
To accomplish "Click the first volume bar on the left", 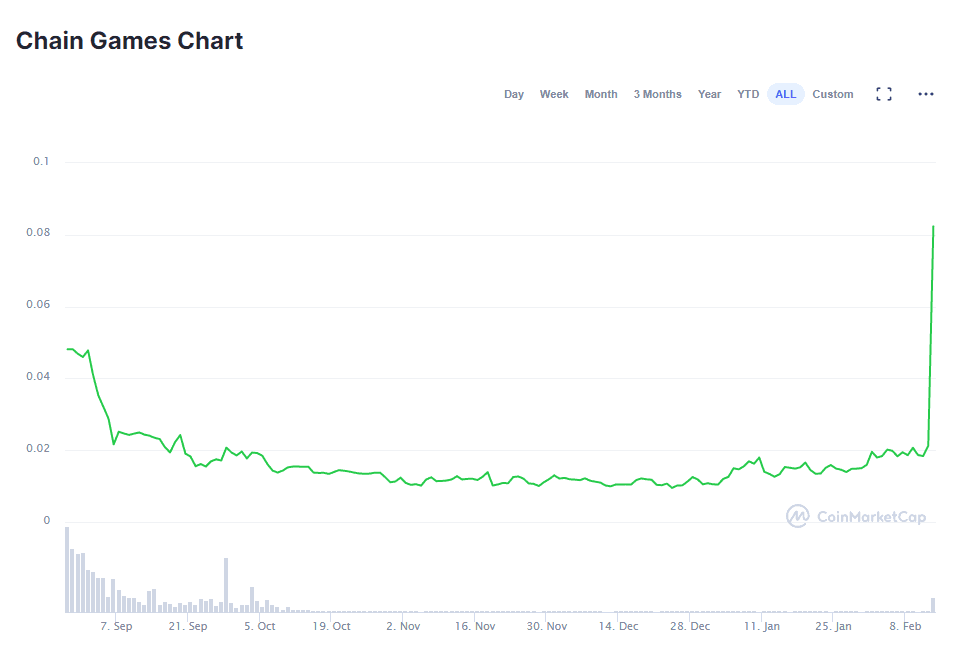I will click(67, 569).
